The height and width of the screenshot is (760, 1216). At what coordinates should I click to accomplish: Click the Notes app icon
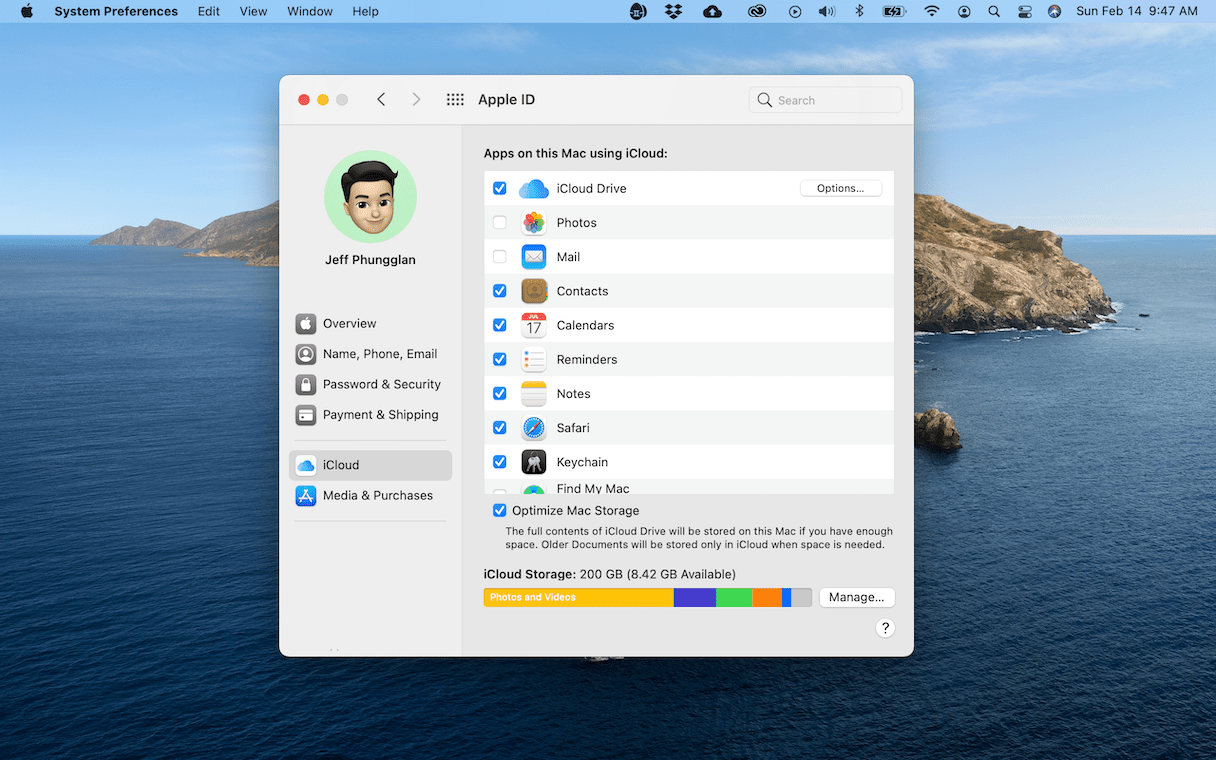(534, 393)
